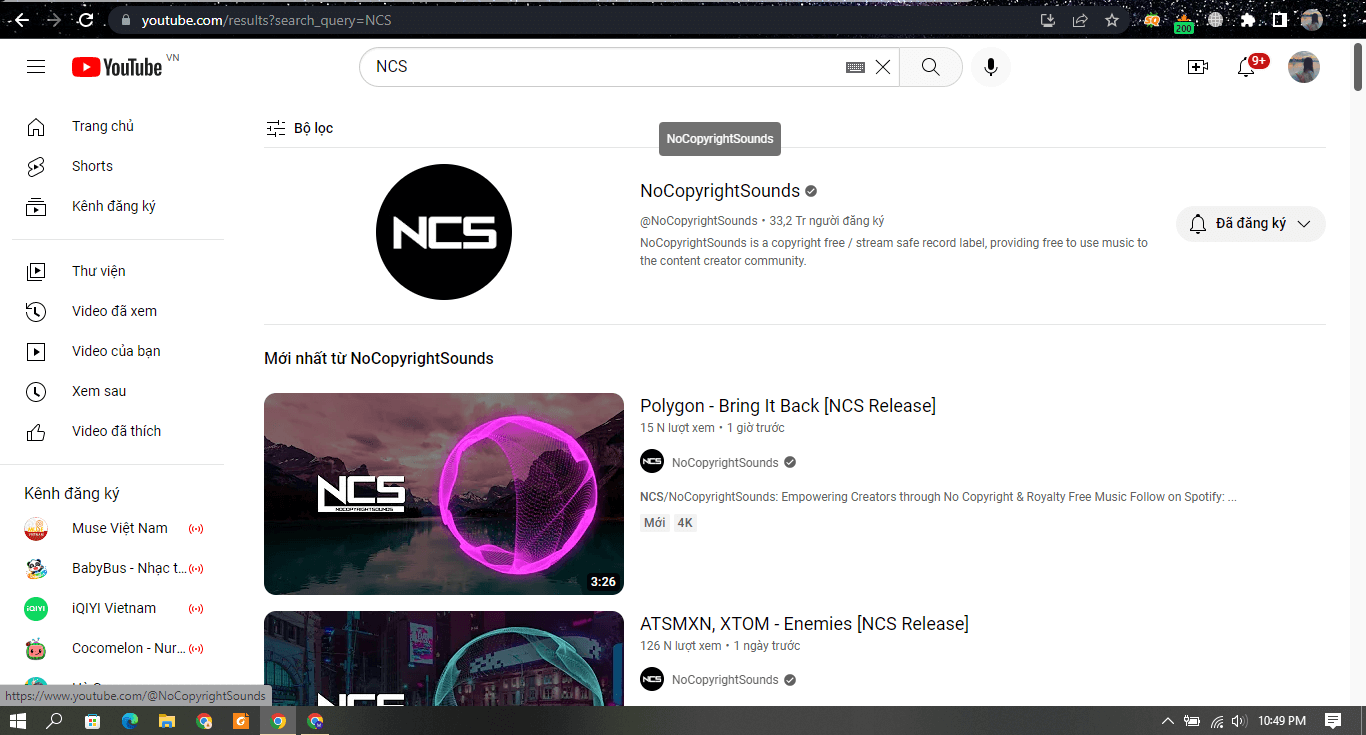Screen dimensions: 1366x735
Task: Open Xem sau watch later list
Action: click(99, 391)
